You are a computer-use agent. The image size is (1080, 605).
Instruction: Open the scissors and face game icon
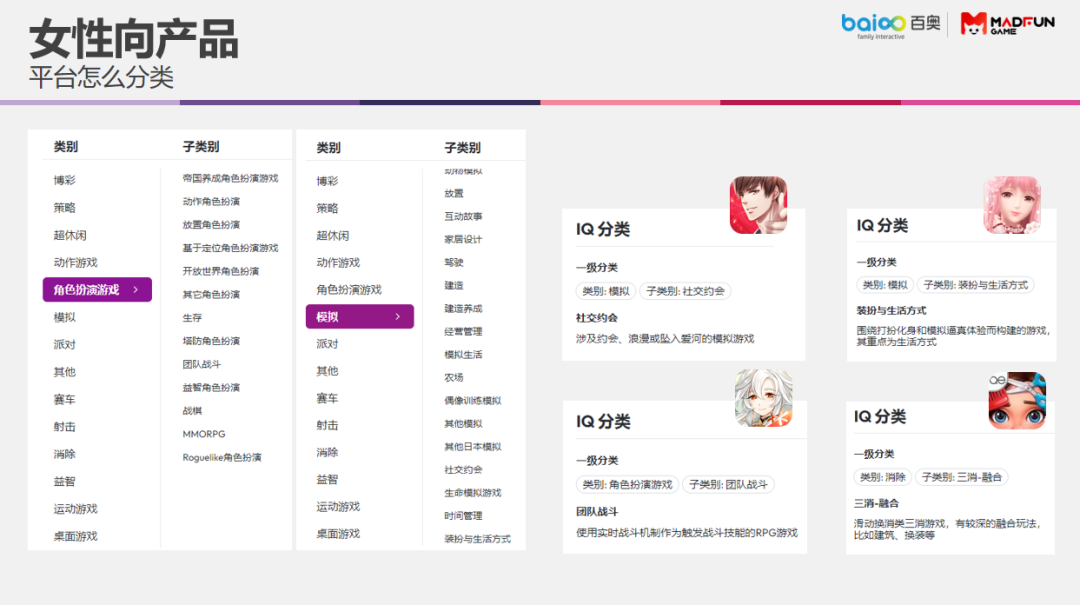click(x=1017, y=400)
